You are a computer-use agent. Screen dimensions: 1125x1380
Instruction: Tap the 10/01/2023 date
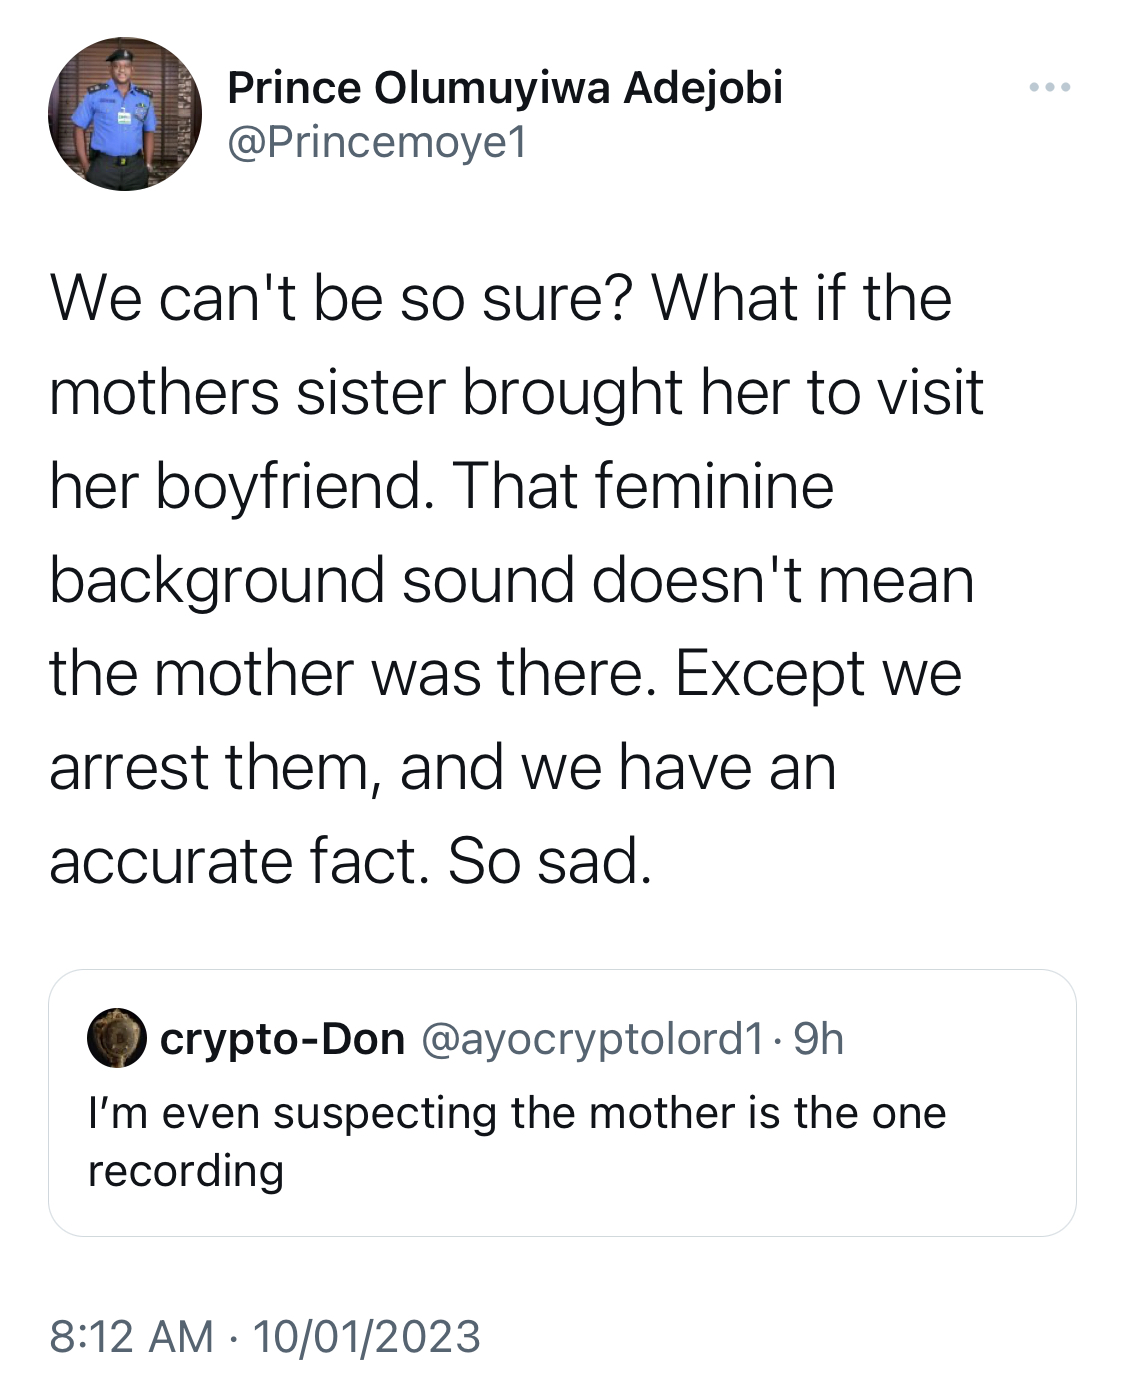[x=367, y=1337]
